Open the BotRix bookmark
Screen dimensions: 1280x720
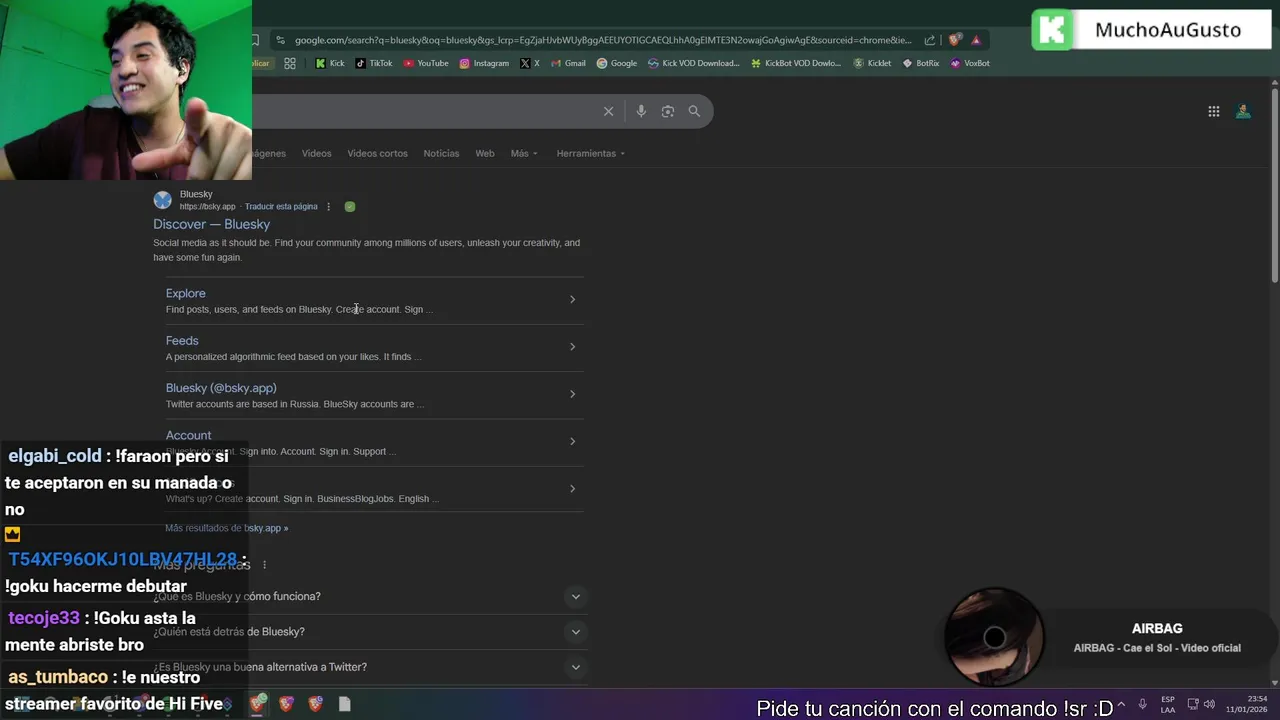pos(921,63)
